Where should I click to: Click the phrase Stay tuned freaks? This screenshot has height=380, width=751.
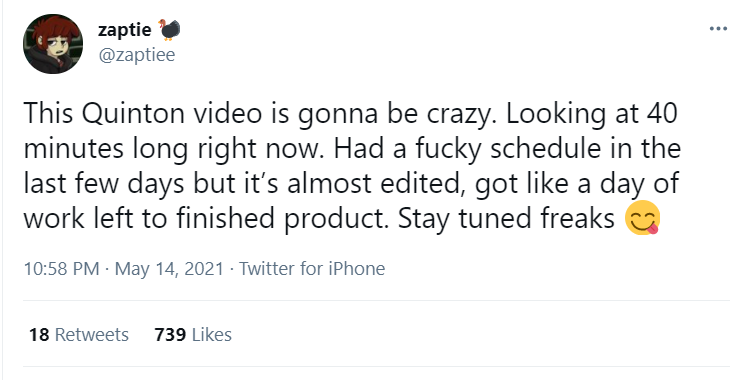pos(506,219)
